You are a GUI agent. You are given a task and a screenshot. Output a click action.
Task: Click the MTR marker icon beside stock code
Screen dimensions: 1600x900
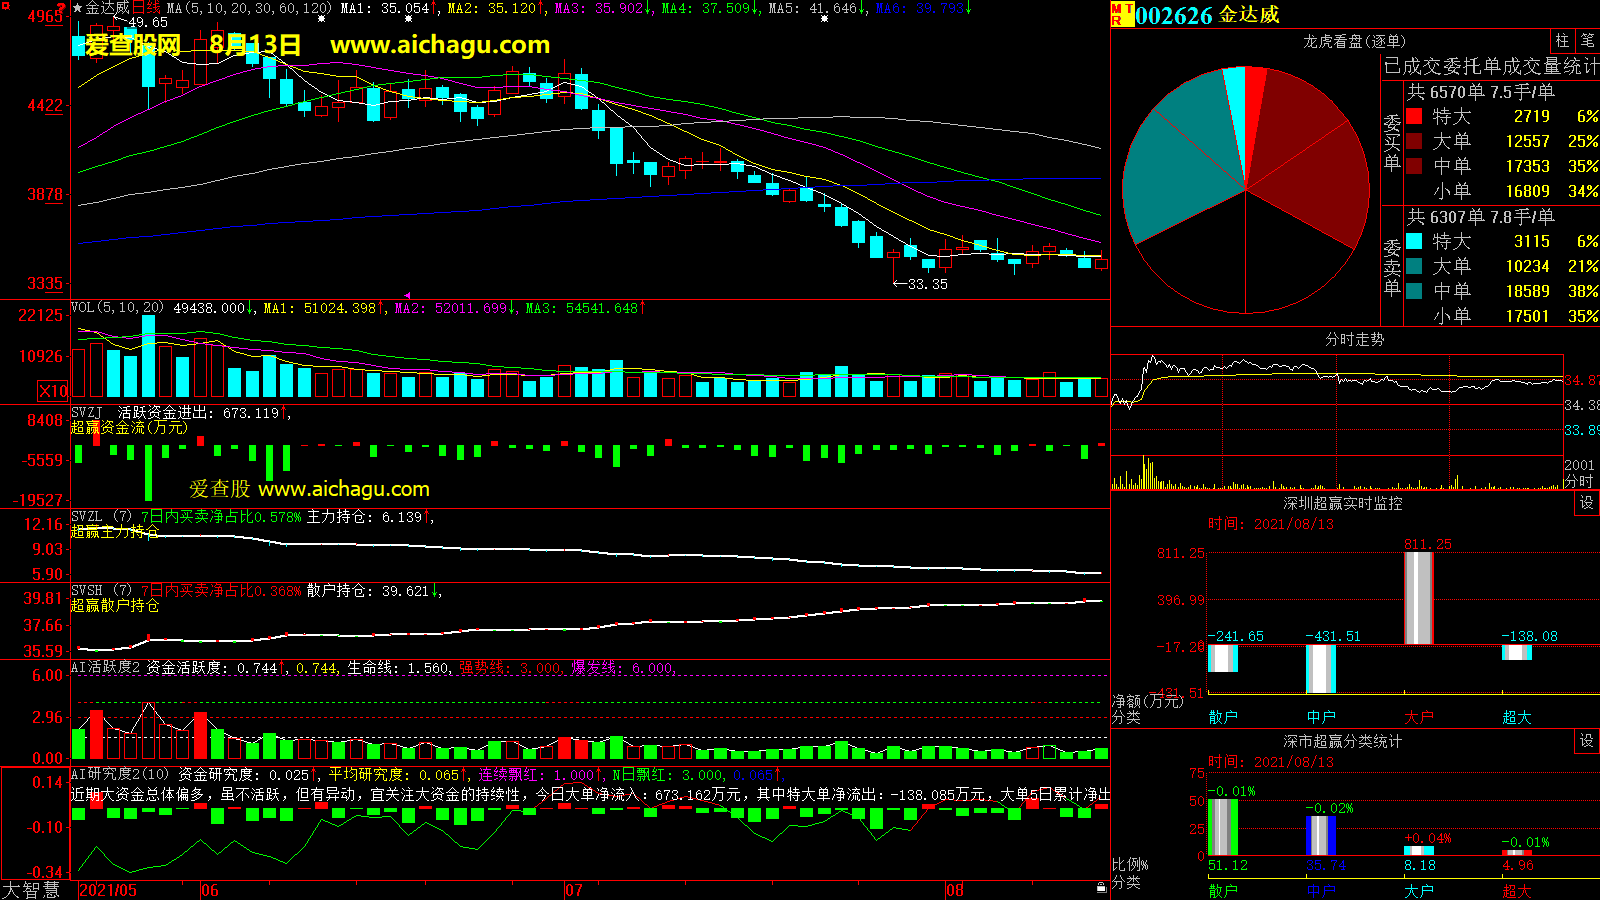(x=1122, y=14)
